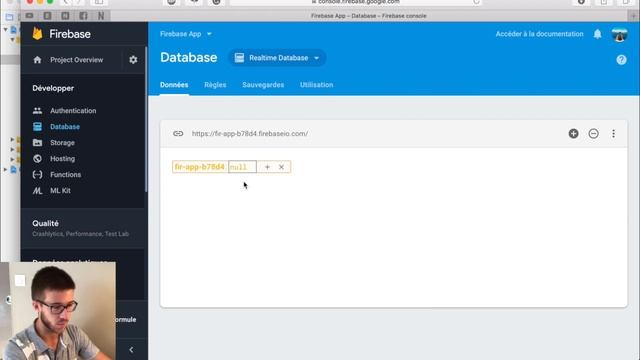Open the Firebase App project dropdown
Screen dimensions: 640x360
pyautogui.click(x=186, y=34)
